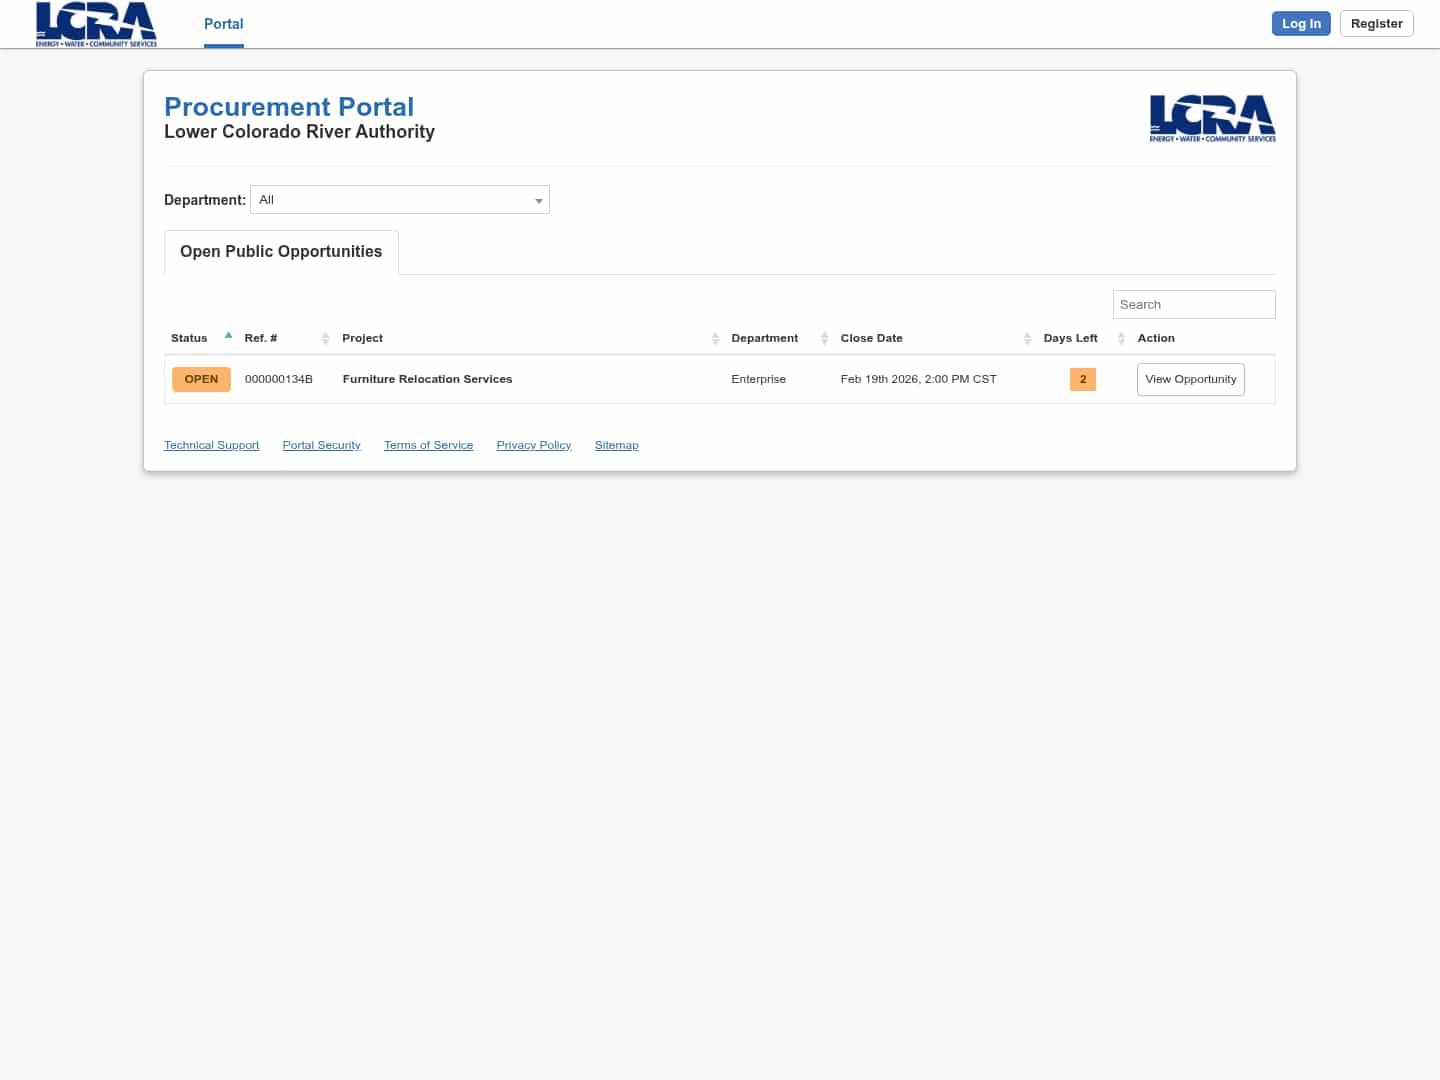Sort by the Ref. # column arrows

pos(326,338)
